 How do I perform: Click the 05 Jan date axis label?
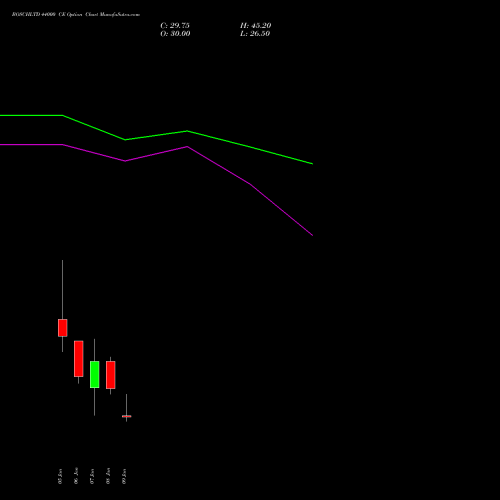[x=60, y=476]
